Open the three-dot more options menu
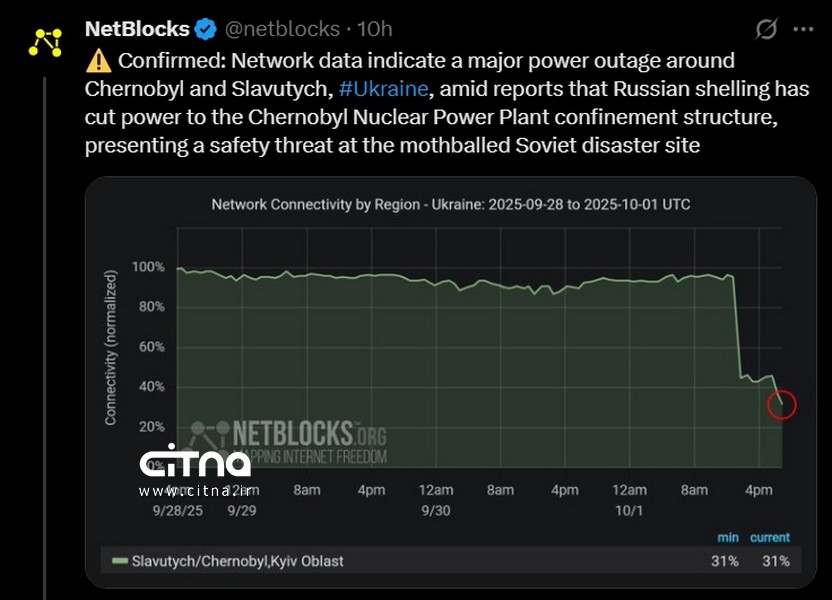 pos(803,30)
